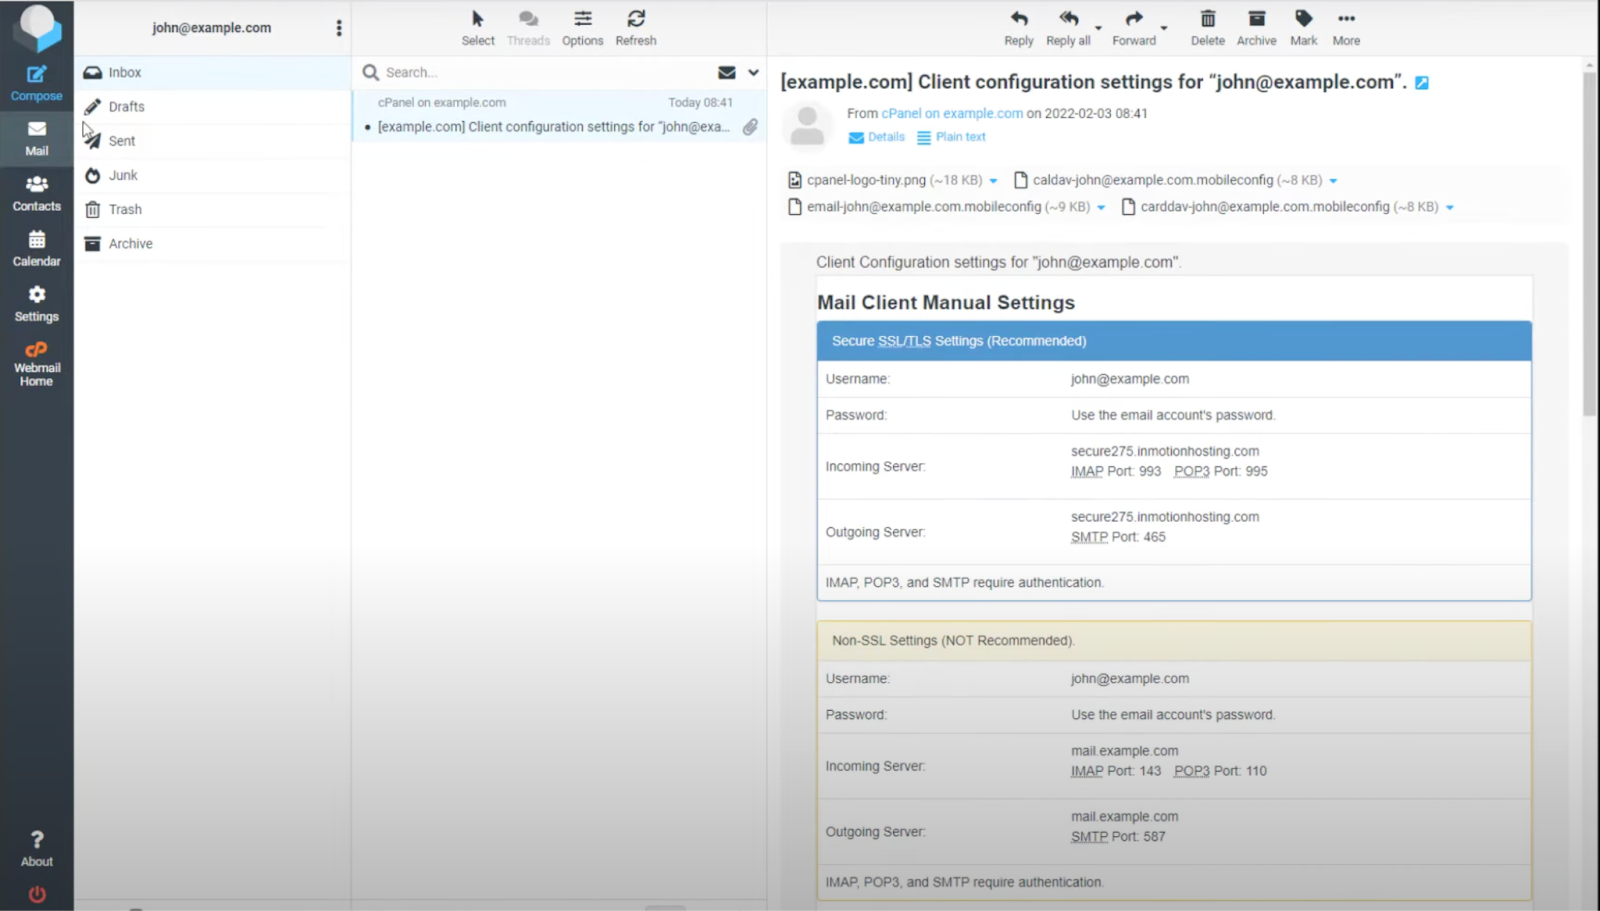Expand the search scope dropdown next to the search bar
1600x911 pixels.
[x=751, y=72]
